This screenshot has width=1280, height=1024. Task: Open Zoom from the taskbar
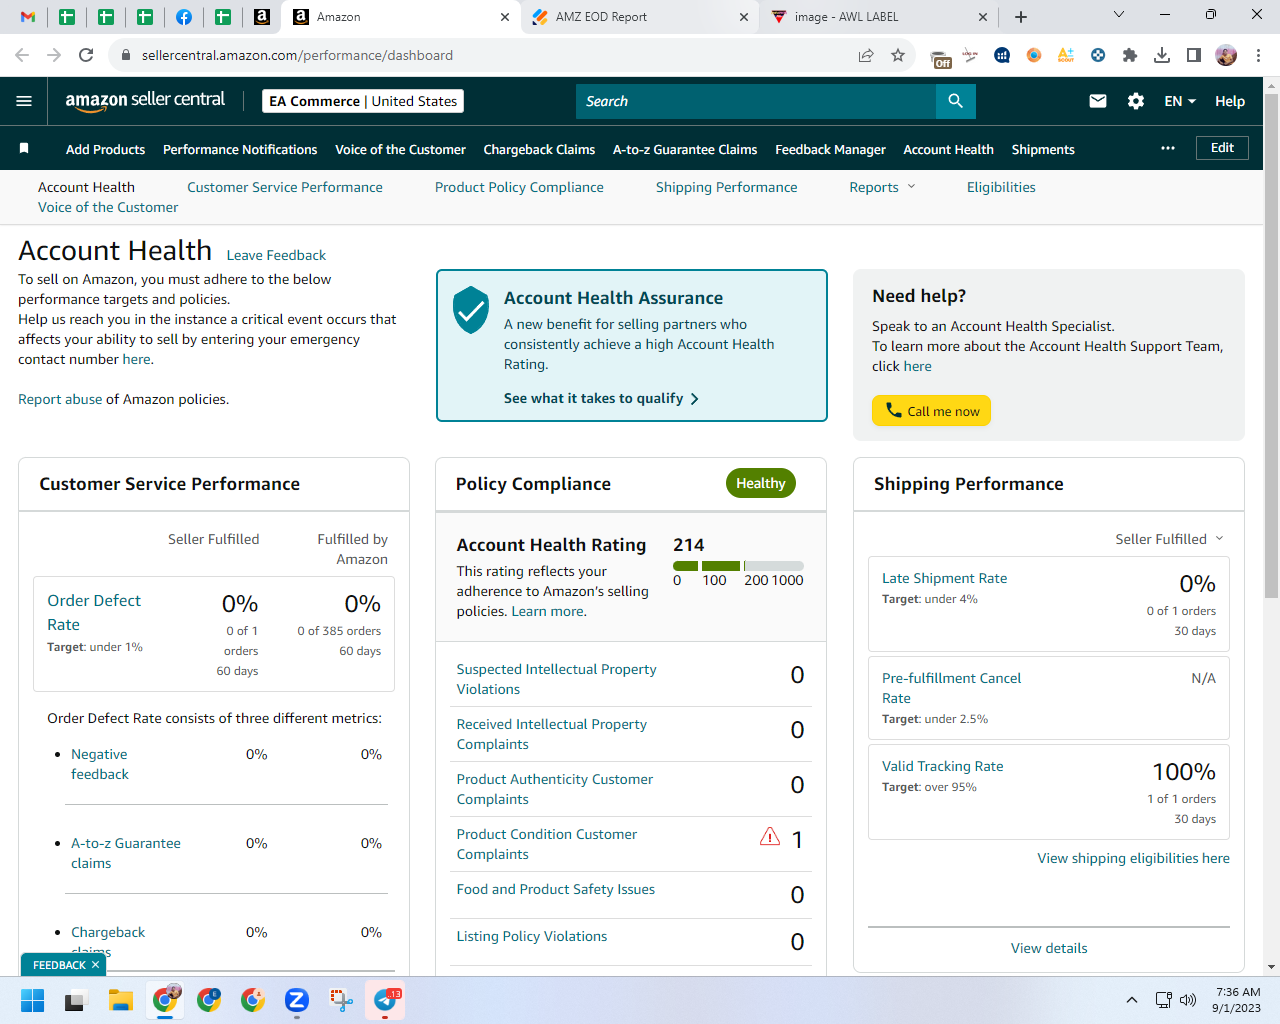pos(296,1000)
